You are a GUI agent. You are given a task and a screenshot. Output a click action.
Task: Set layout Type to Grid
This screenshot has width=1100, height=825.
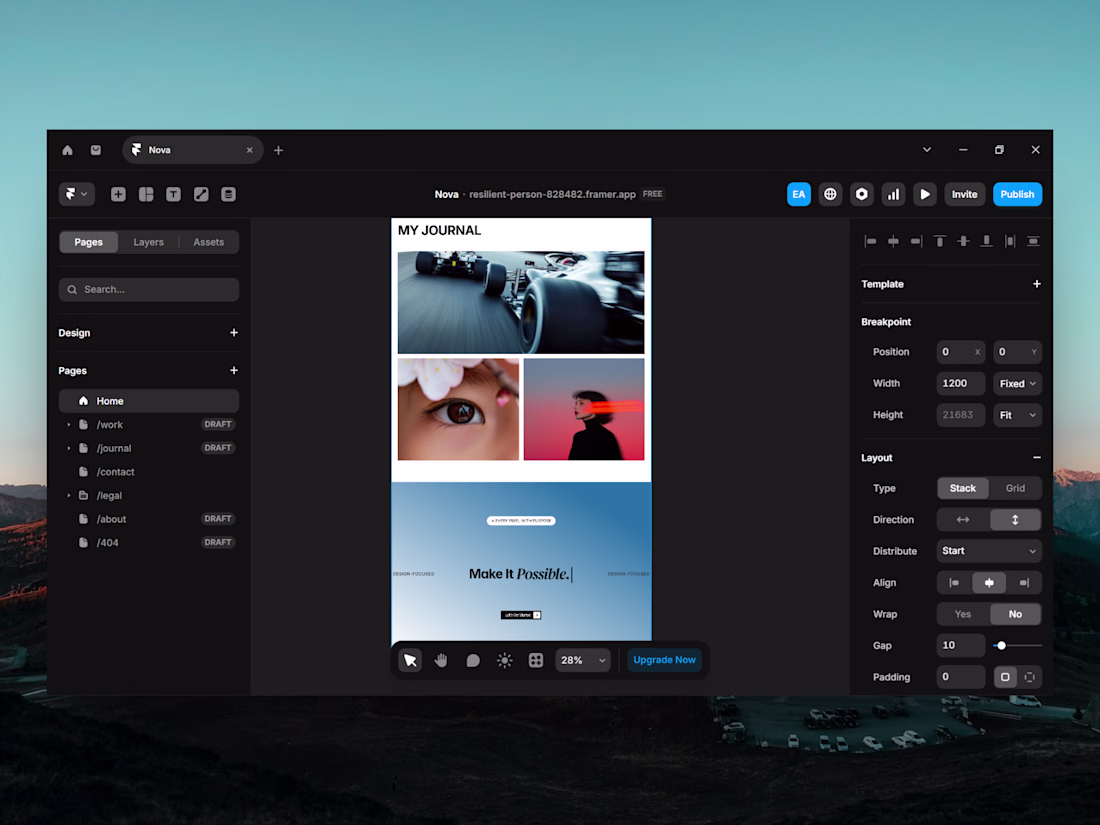click(1015, 488)
